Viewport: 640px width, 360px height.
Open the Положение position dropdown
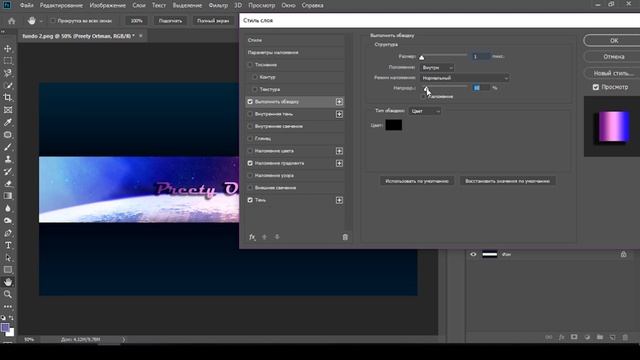pyautogui.click(x=437, y=68)
